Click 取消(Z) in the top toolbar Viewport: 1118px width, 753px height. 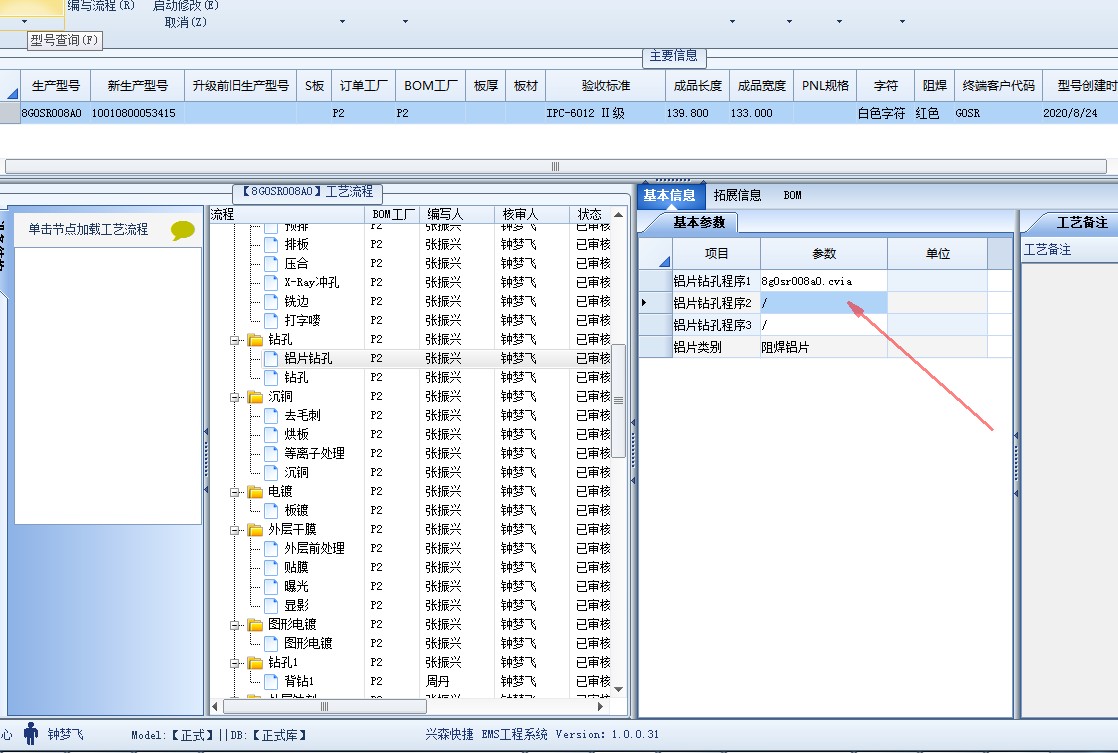click(x=185, y=22)
